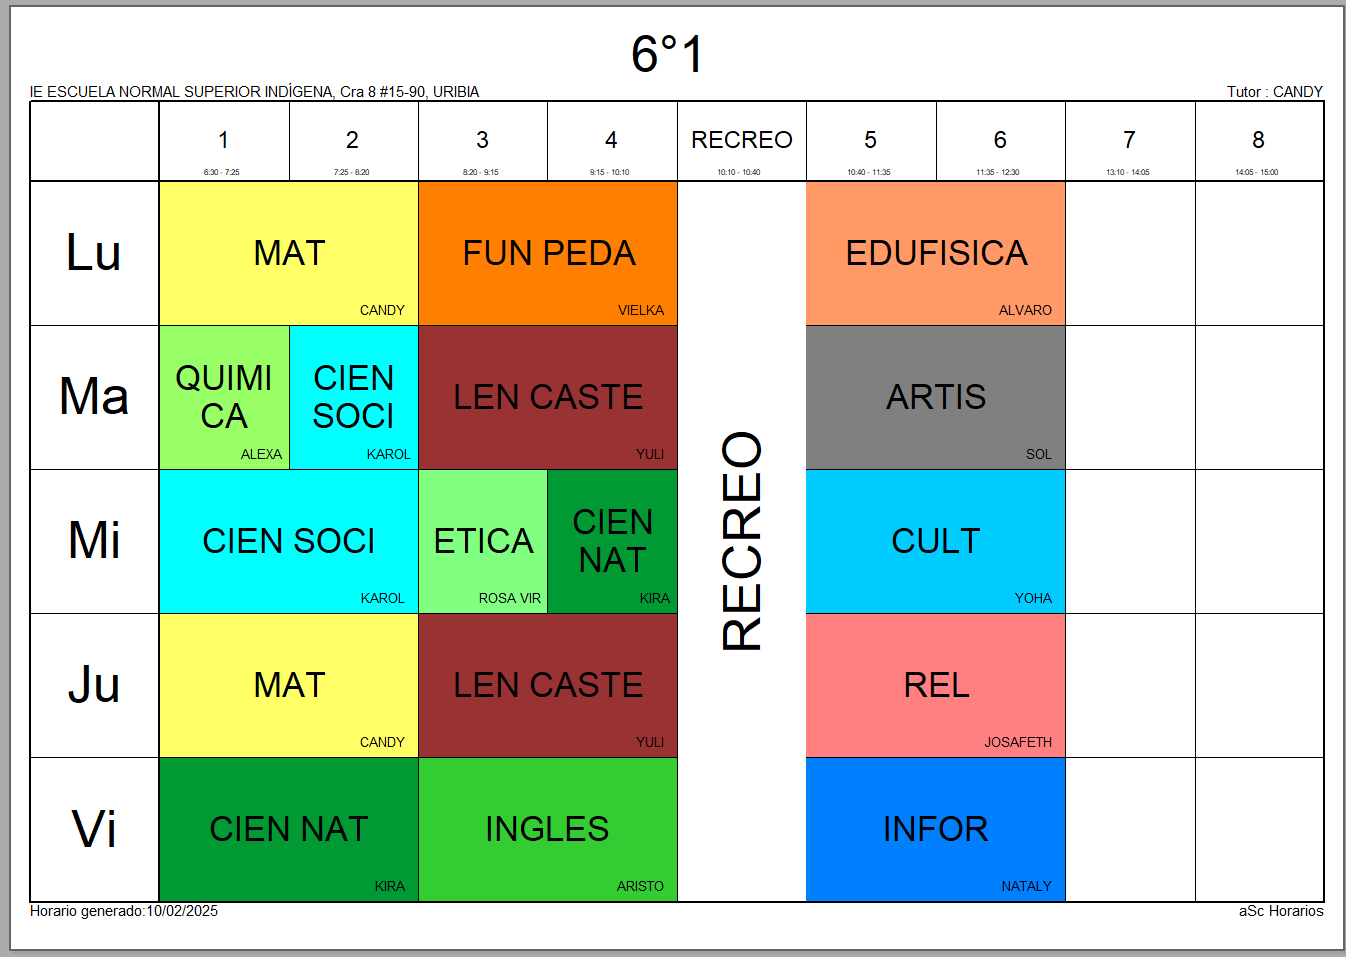Select Tuesday's LEN CASTE lesson block
1346x957 pixels.
[x=548, y=397]
